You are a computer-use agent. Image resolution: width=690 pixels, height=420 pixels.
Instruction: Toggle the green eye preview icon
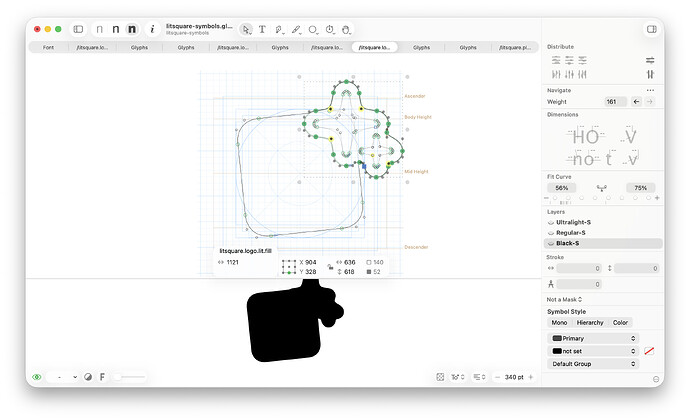[x=37, y=377]
